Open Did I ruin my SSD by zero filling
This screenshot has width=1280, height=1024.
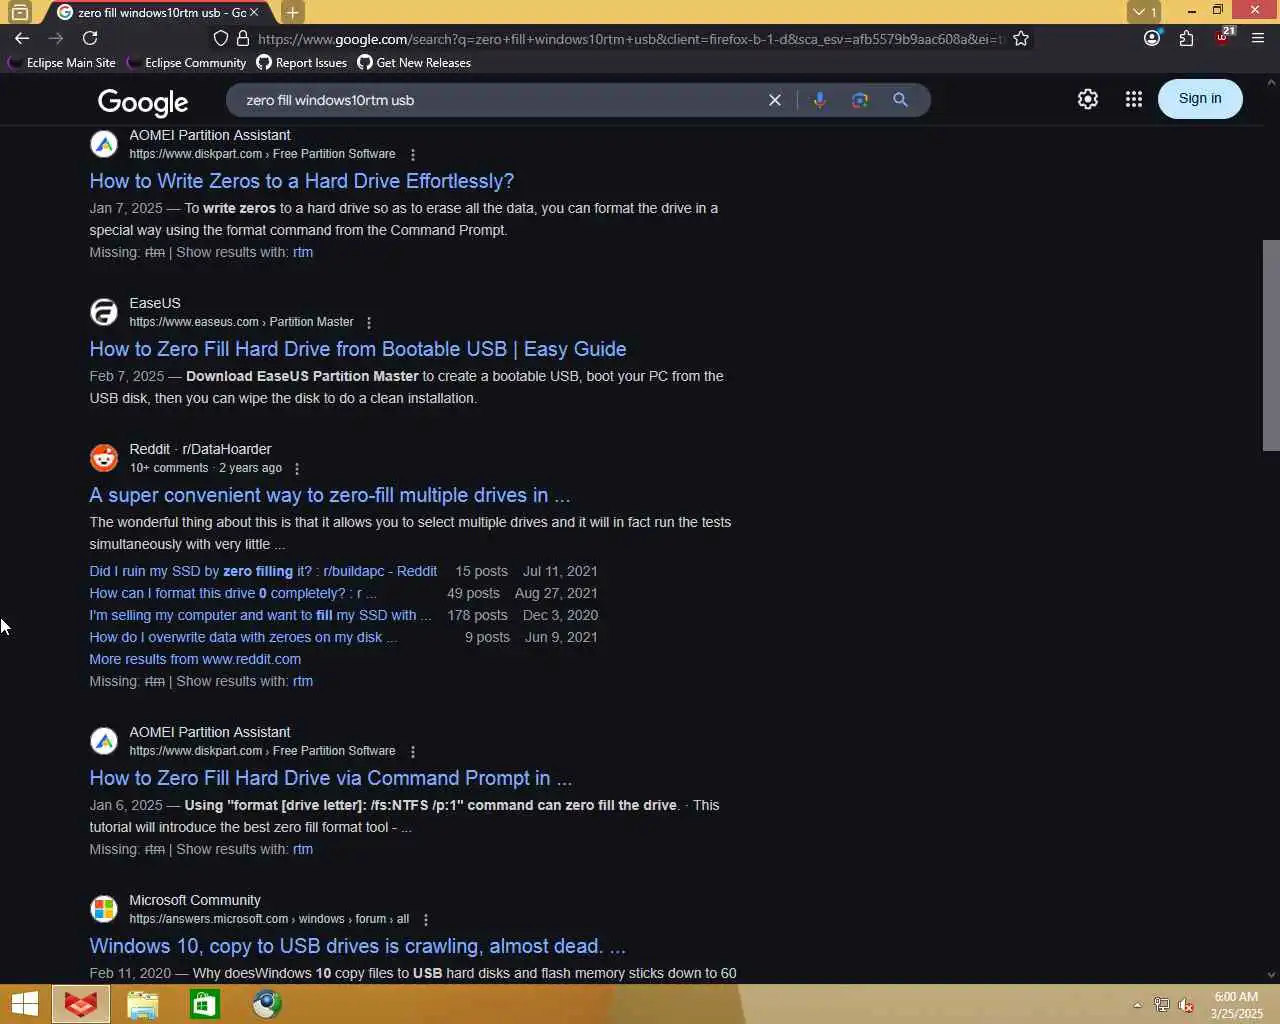(263, 571)
